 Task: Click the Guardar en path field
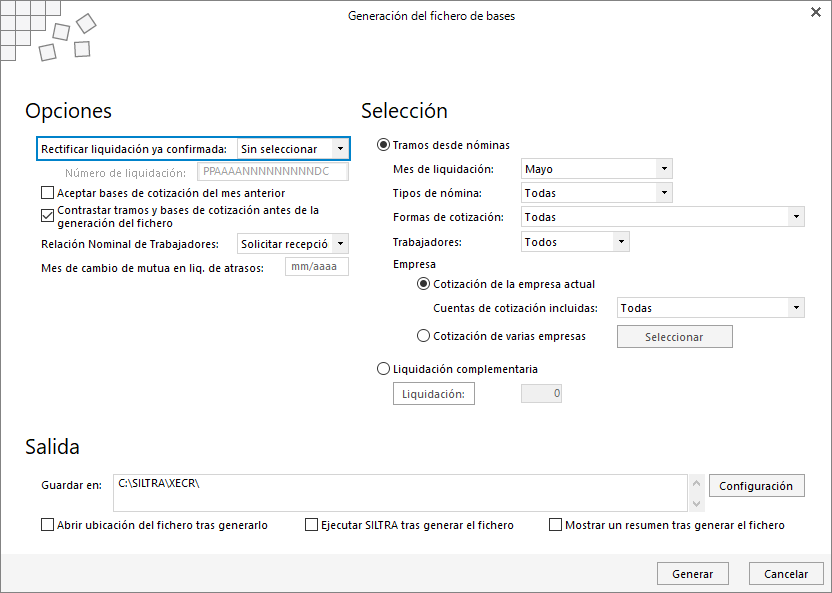[x=400, y=493]
